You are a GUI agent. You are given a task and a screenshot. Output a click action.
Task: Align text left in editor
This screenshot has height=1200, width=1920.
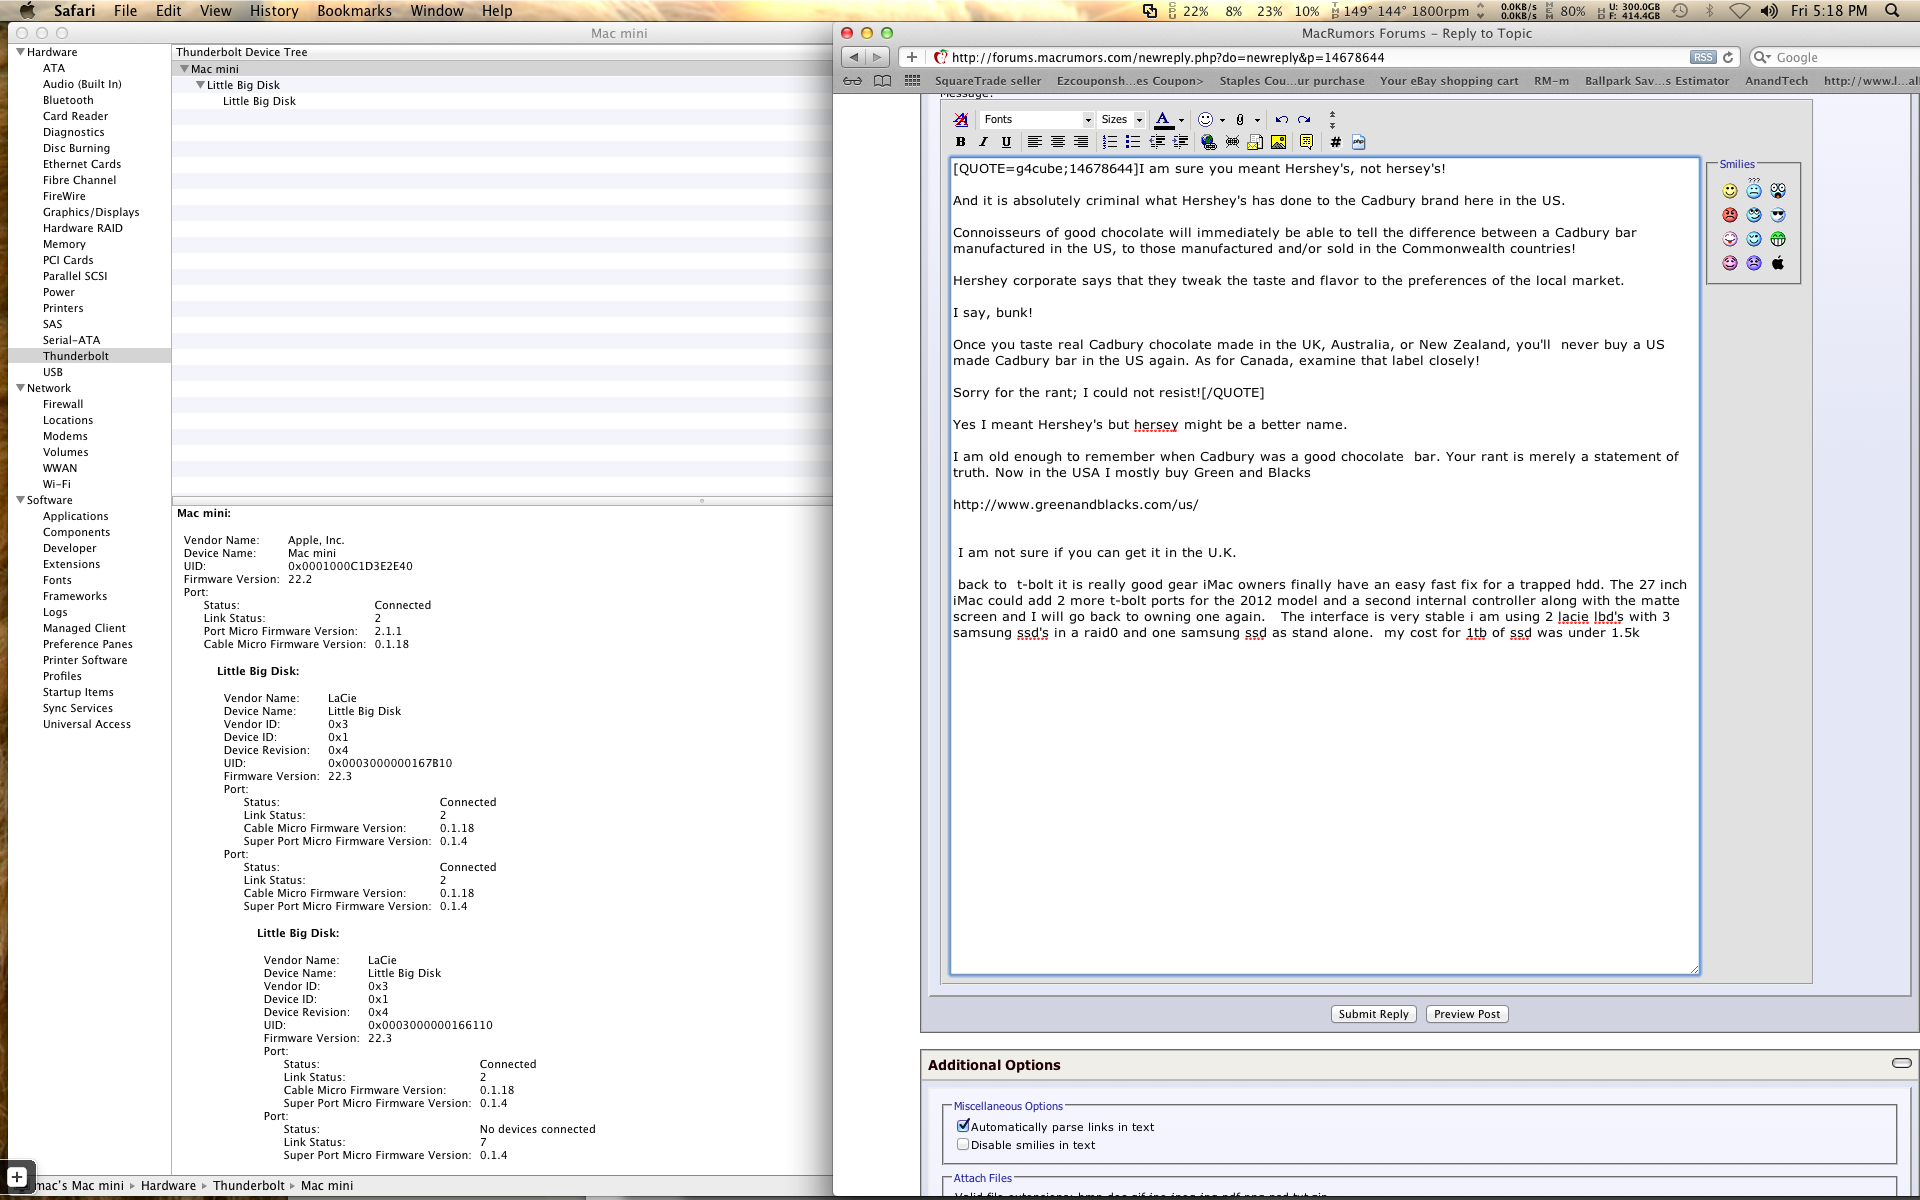point(1035,142)
